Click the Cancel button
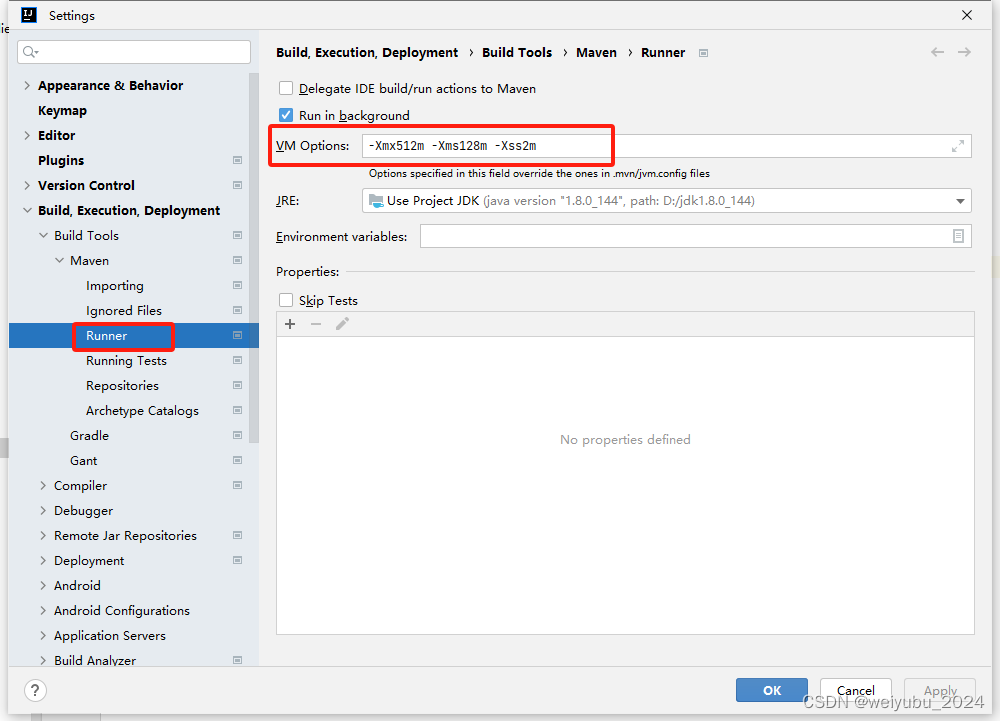 855,689
